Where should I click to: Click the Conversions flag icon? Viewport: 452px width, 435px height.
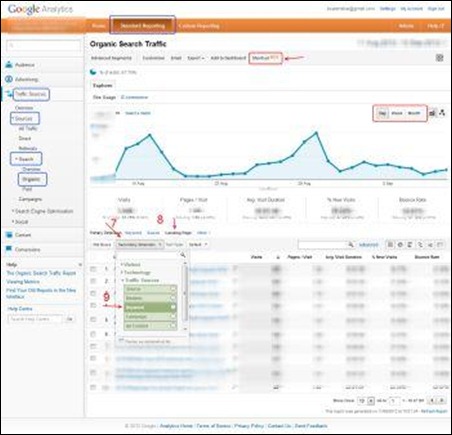coord(9,249)
